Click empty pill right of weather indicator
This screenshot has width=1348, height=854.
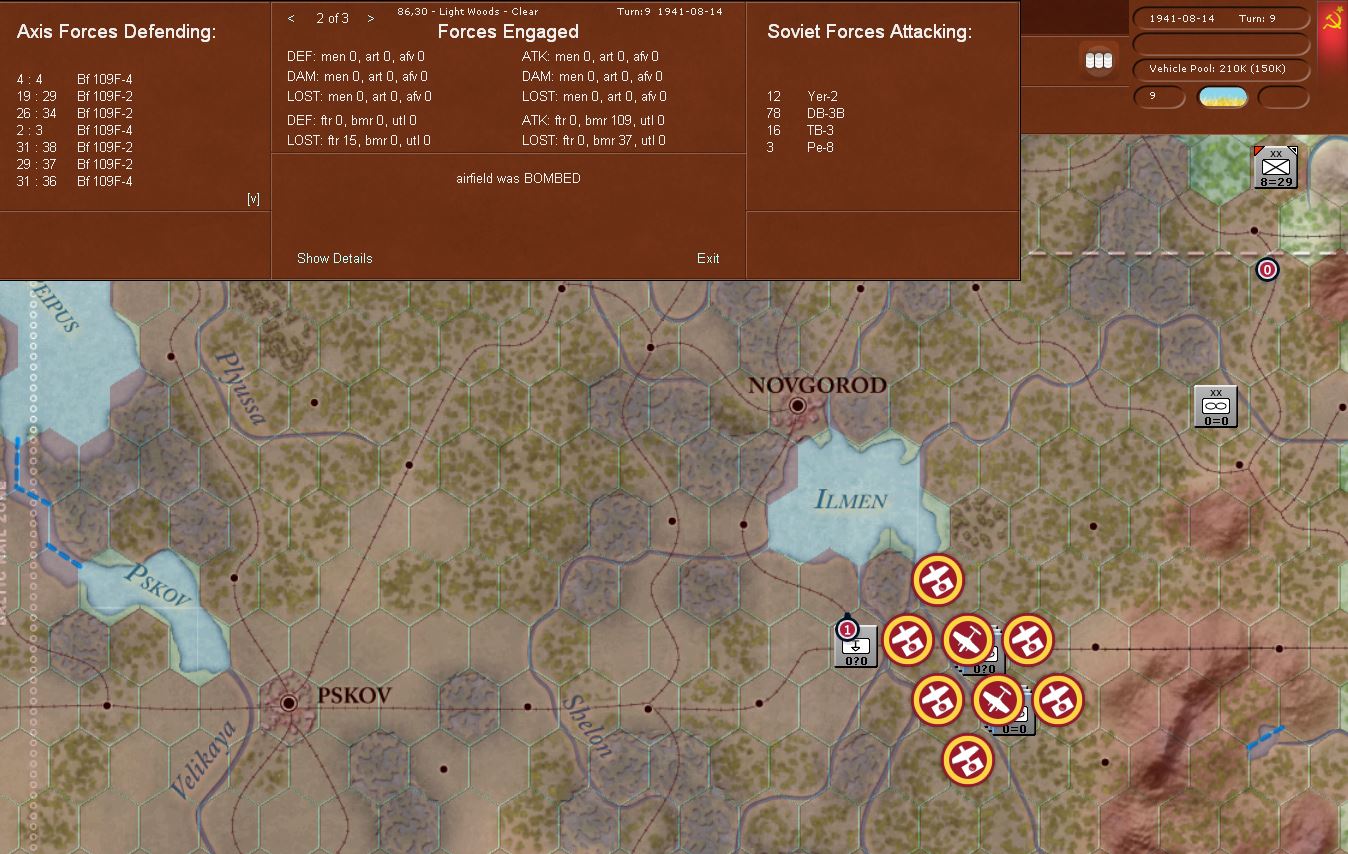coord(1283,97)
